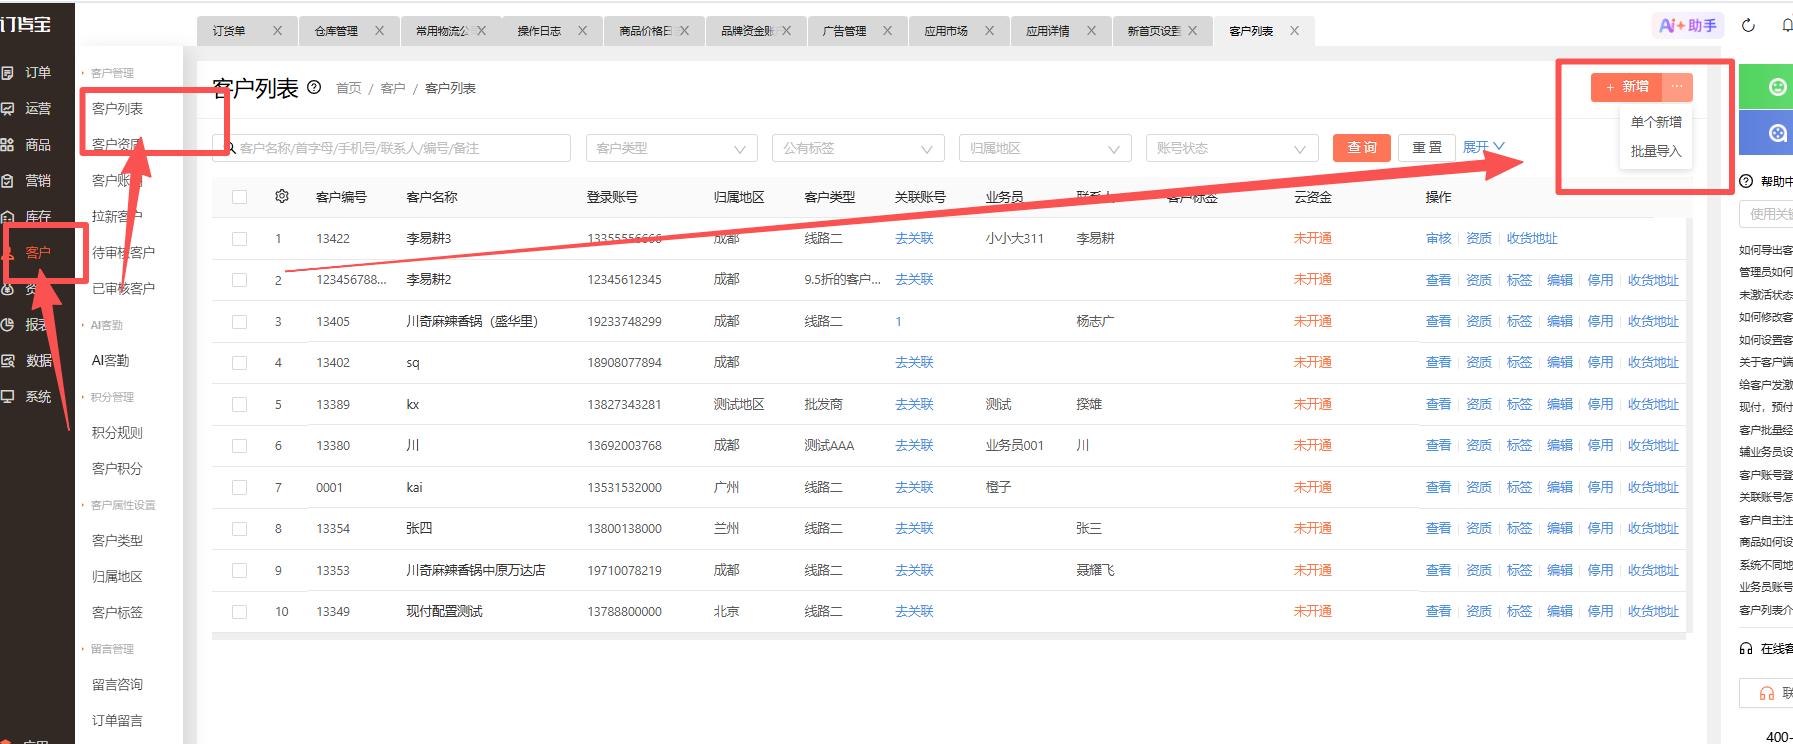Click the blue customer service side button

point(1777,133)
